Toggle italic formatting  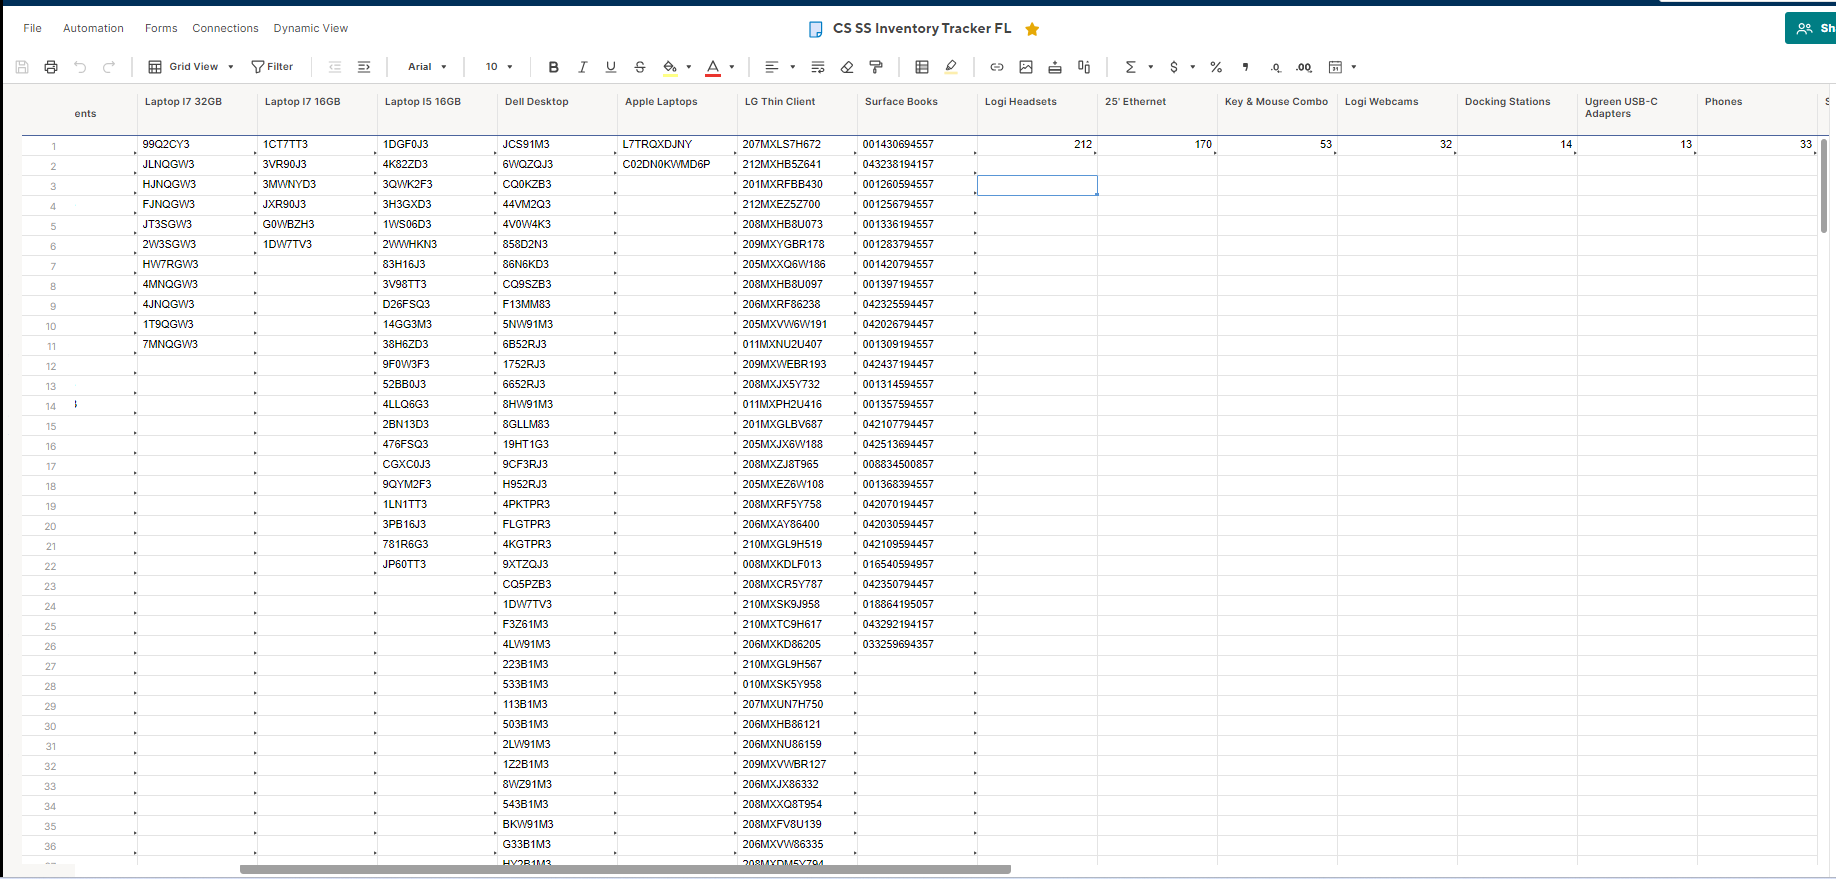tap(582, 67)
